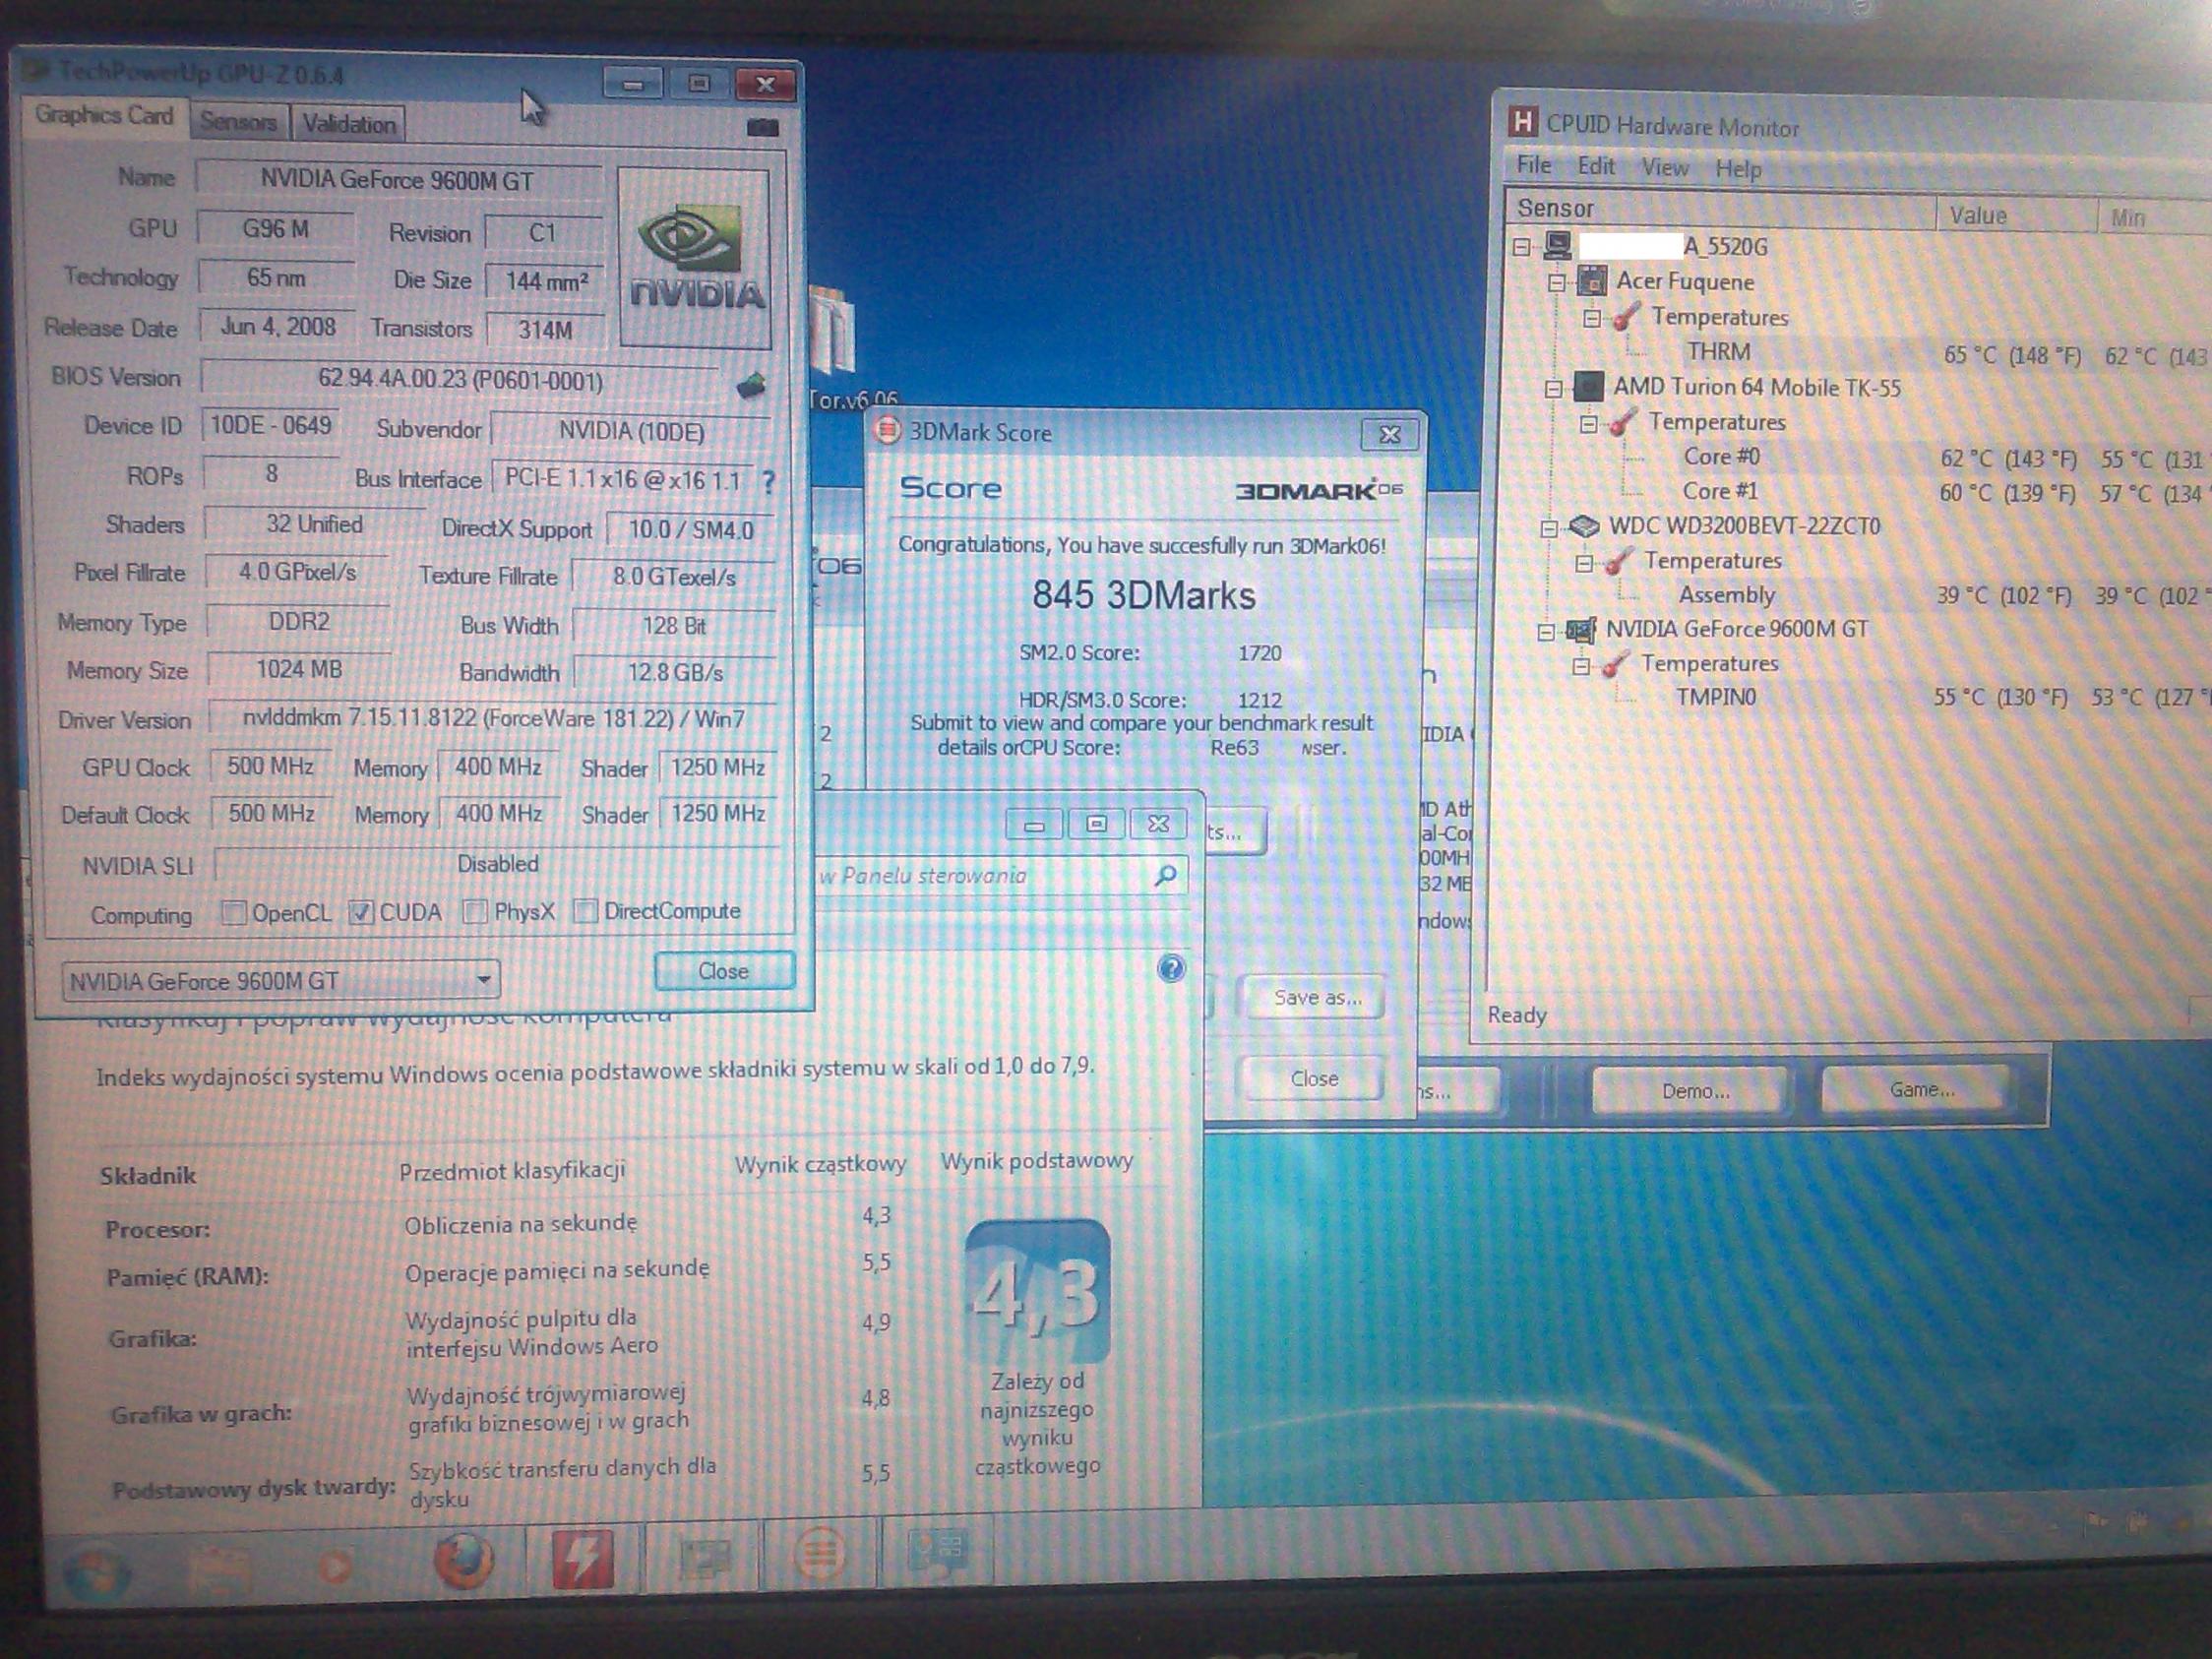The image size is (2212, 1659).
Task: Switch to the Validation tab
Action: (x=349, y=124)
